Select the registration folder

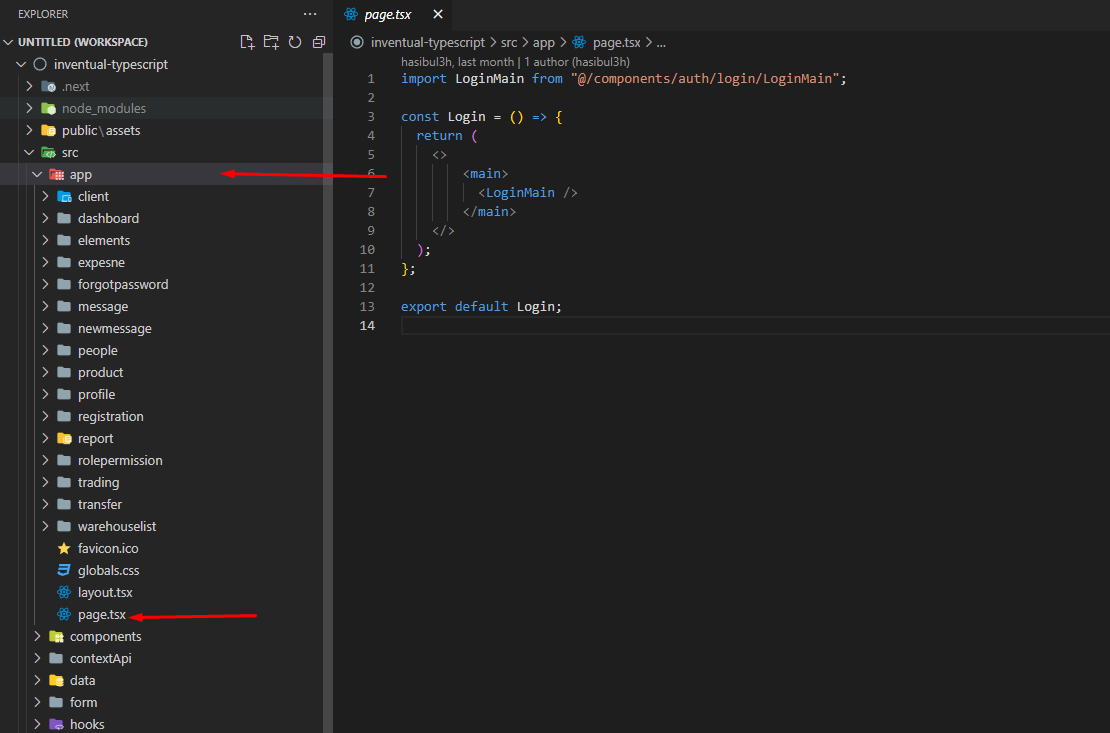pos(161,416)
